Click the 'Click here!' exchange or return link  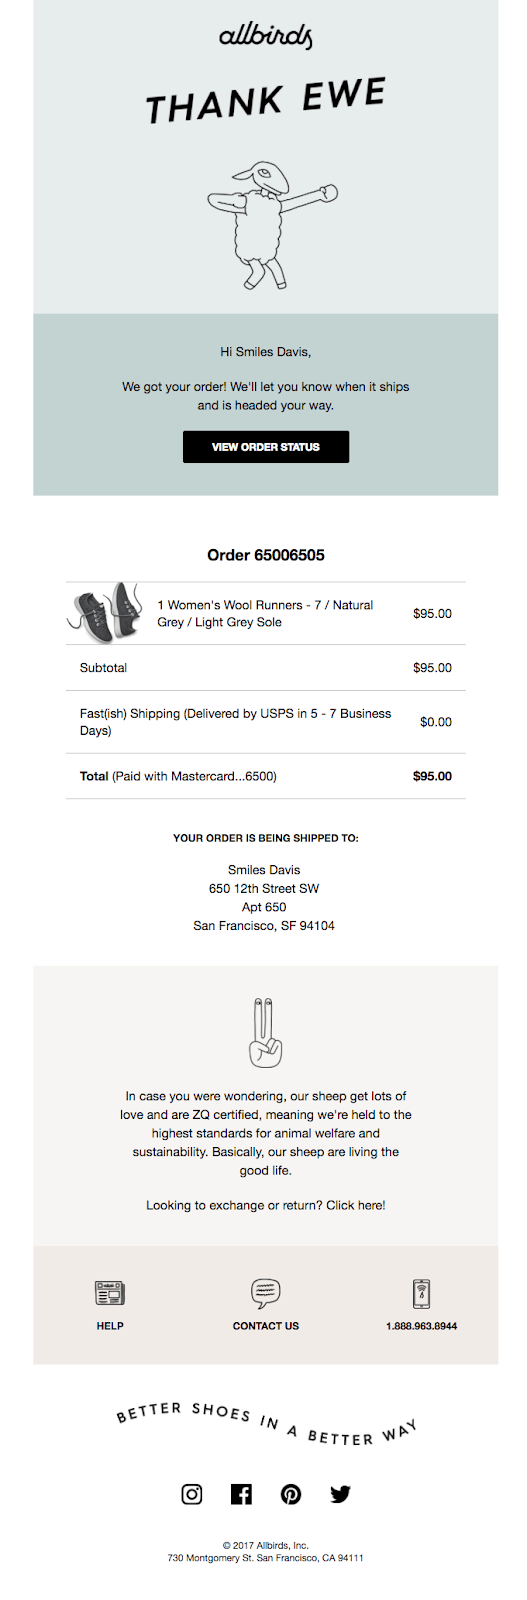(x=356, y=1205)
